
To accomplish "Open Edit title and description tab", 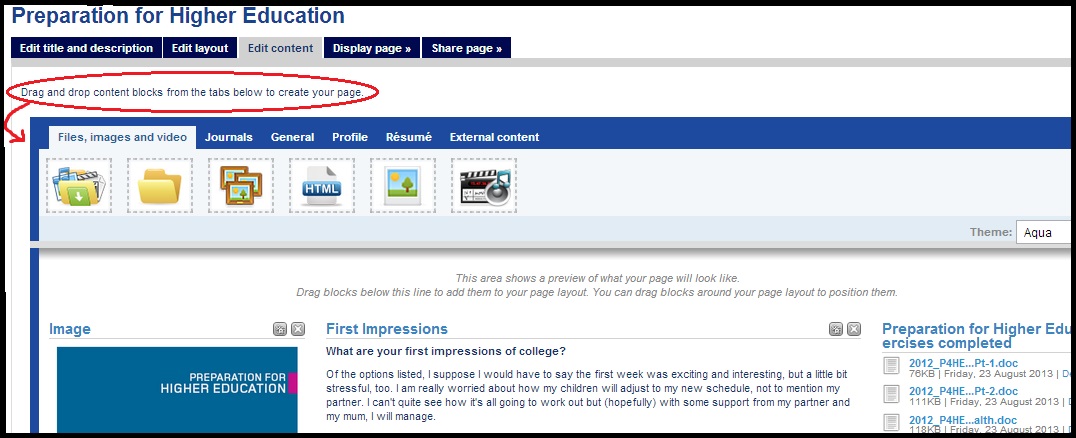I will coord(86,48).
